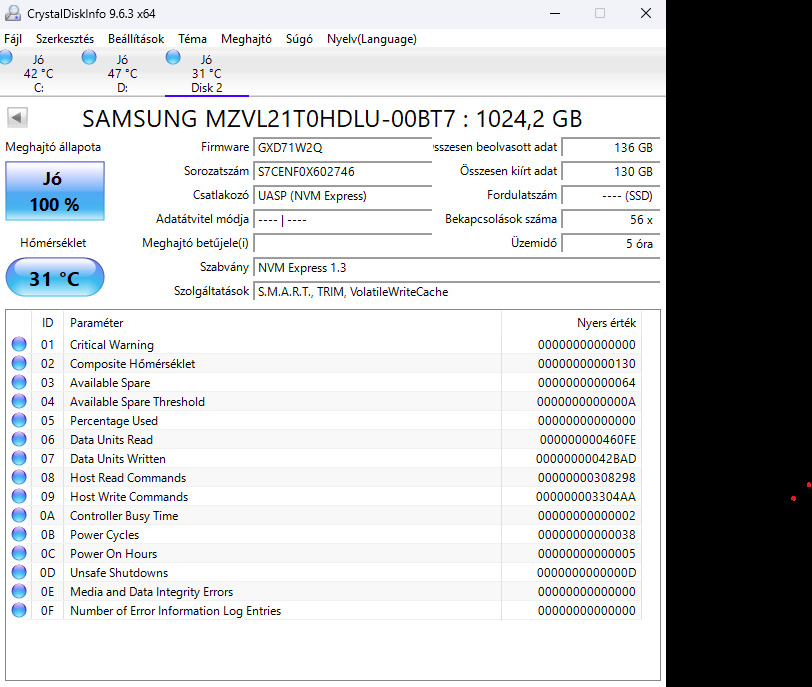Click the status orb beside Power On Hours
The image size is (812, 687).
coord(19,553)
